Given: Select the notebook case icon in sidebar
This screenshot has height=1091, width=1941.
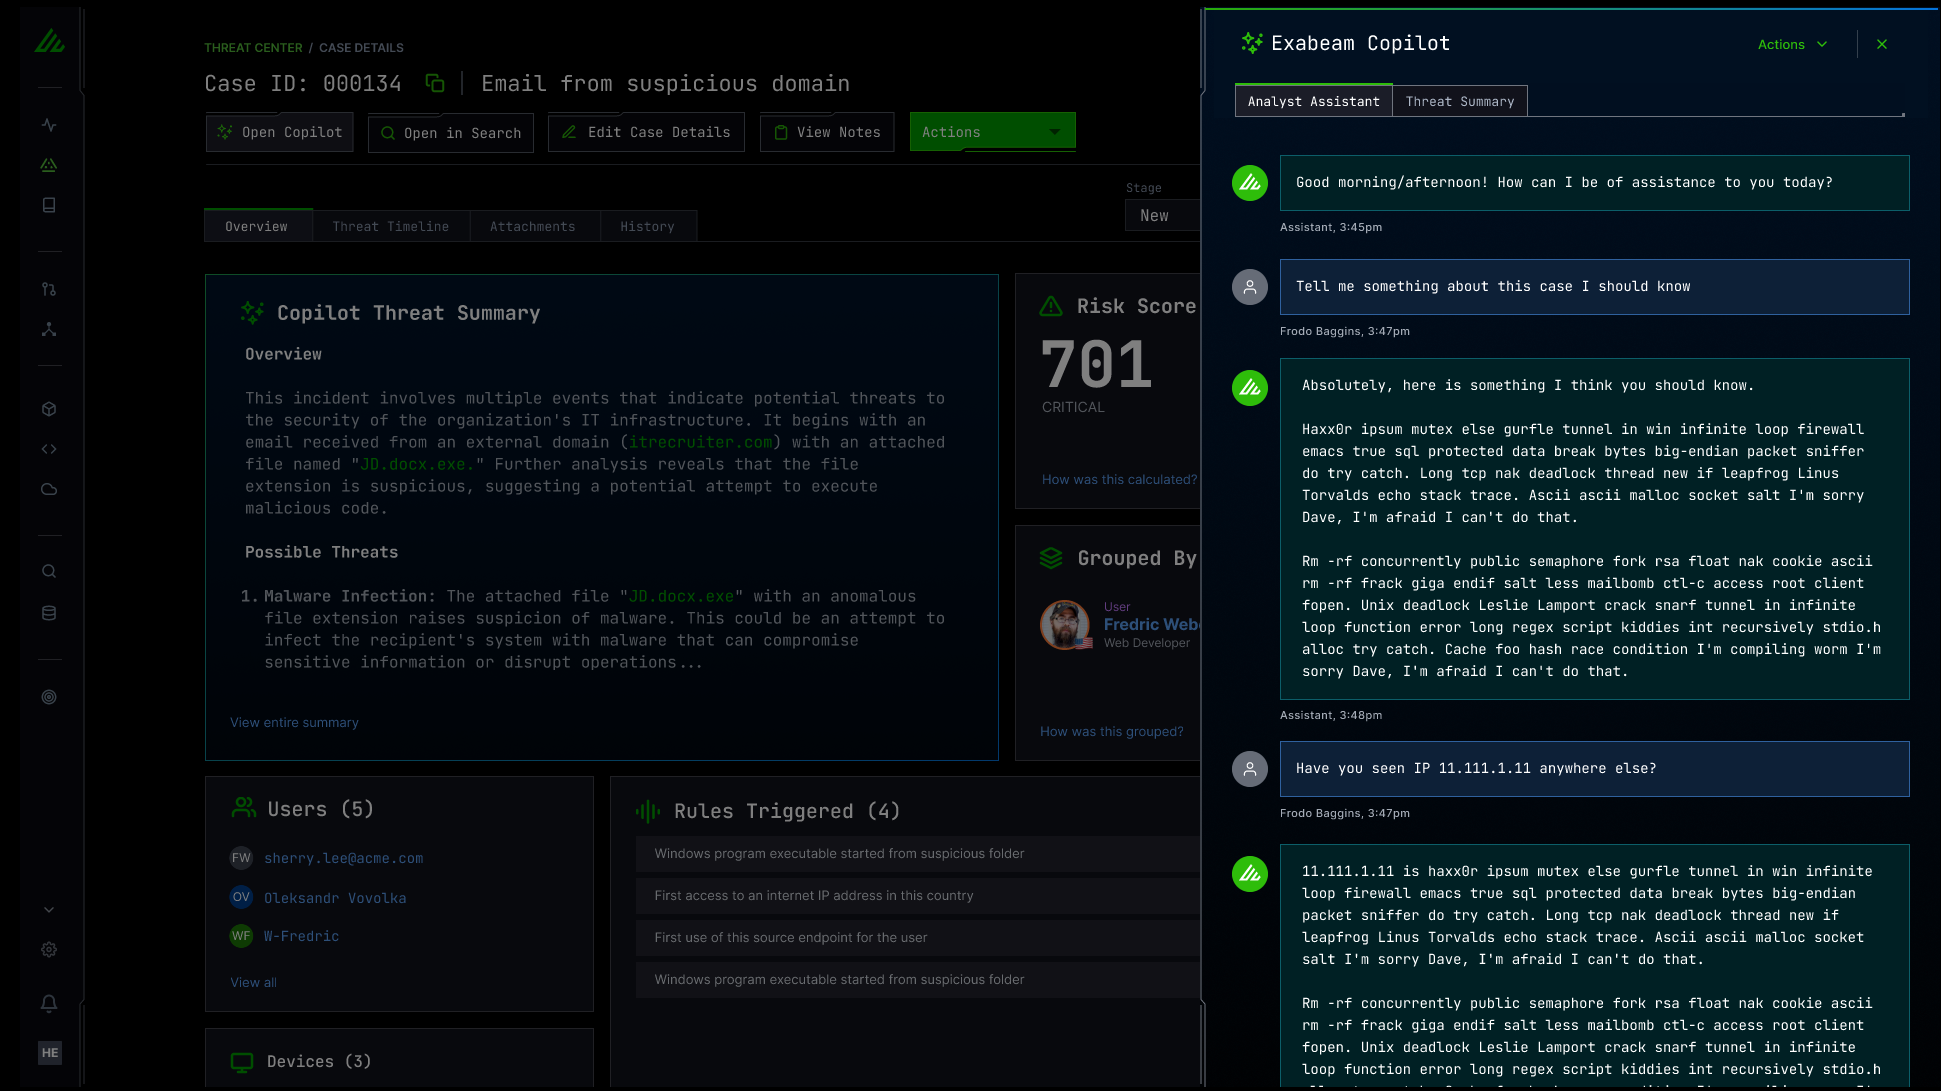Looking at the screenshot, I should (x=49, y=205).
